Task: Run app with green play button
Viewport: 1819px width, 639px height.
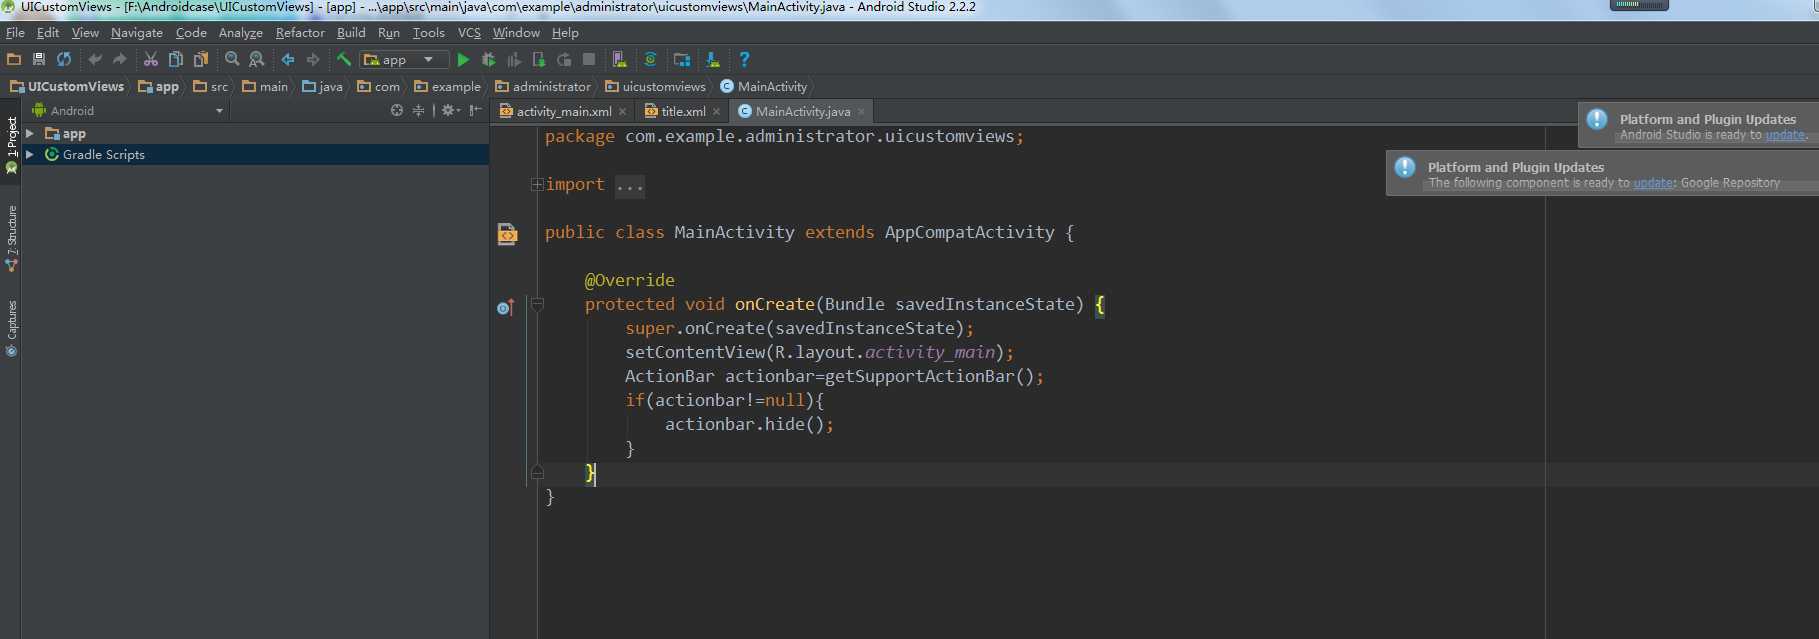Action: [x=463, y=59]
